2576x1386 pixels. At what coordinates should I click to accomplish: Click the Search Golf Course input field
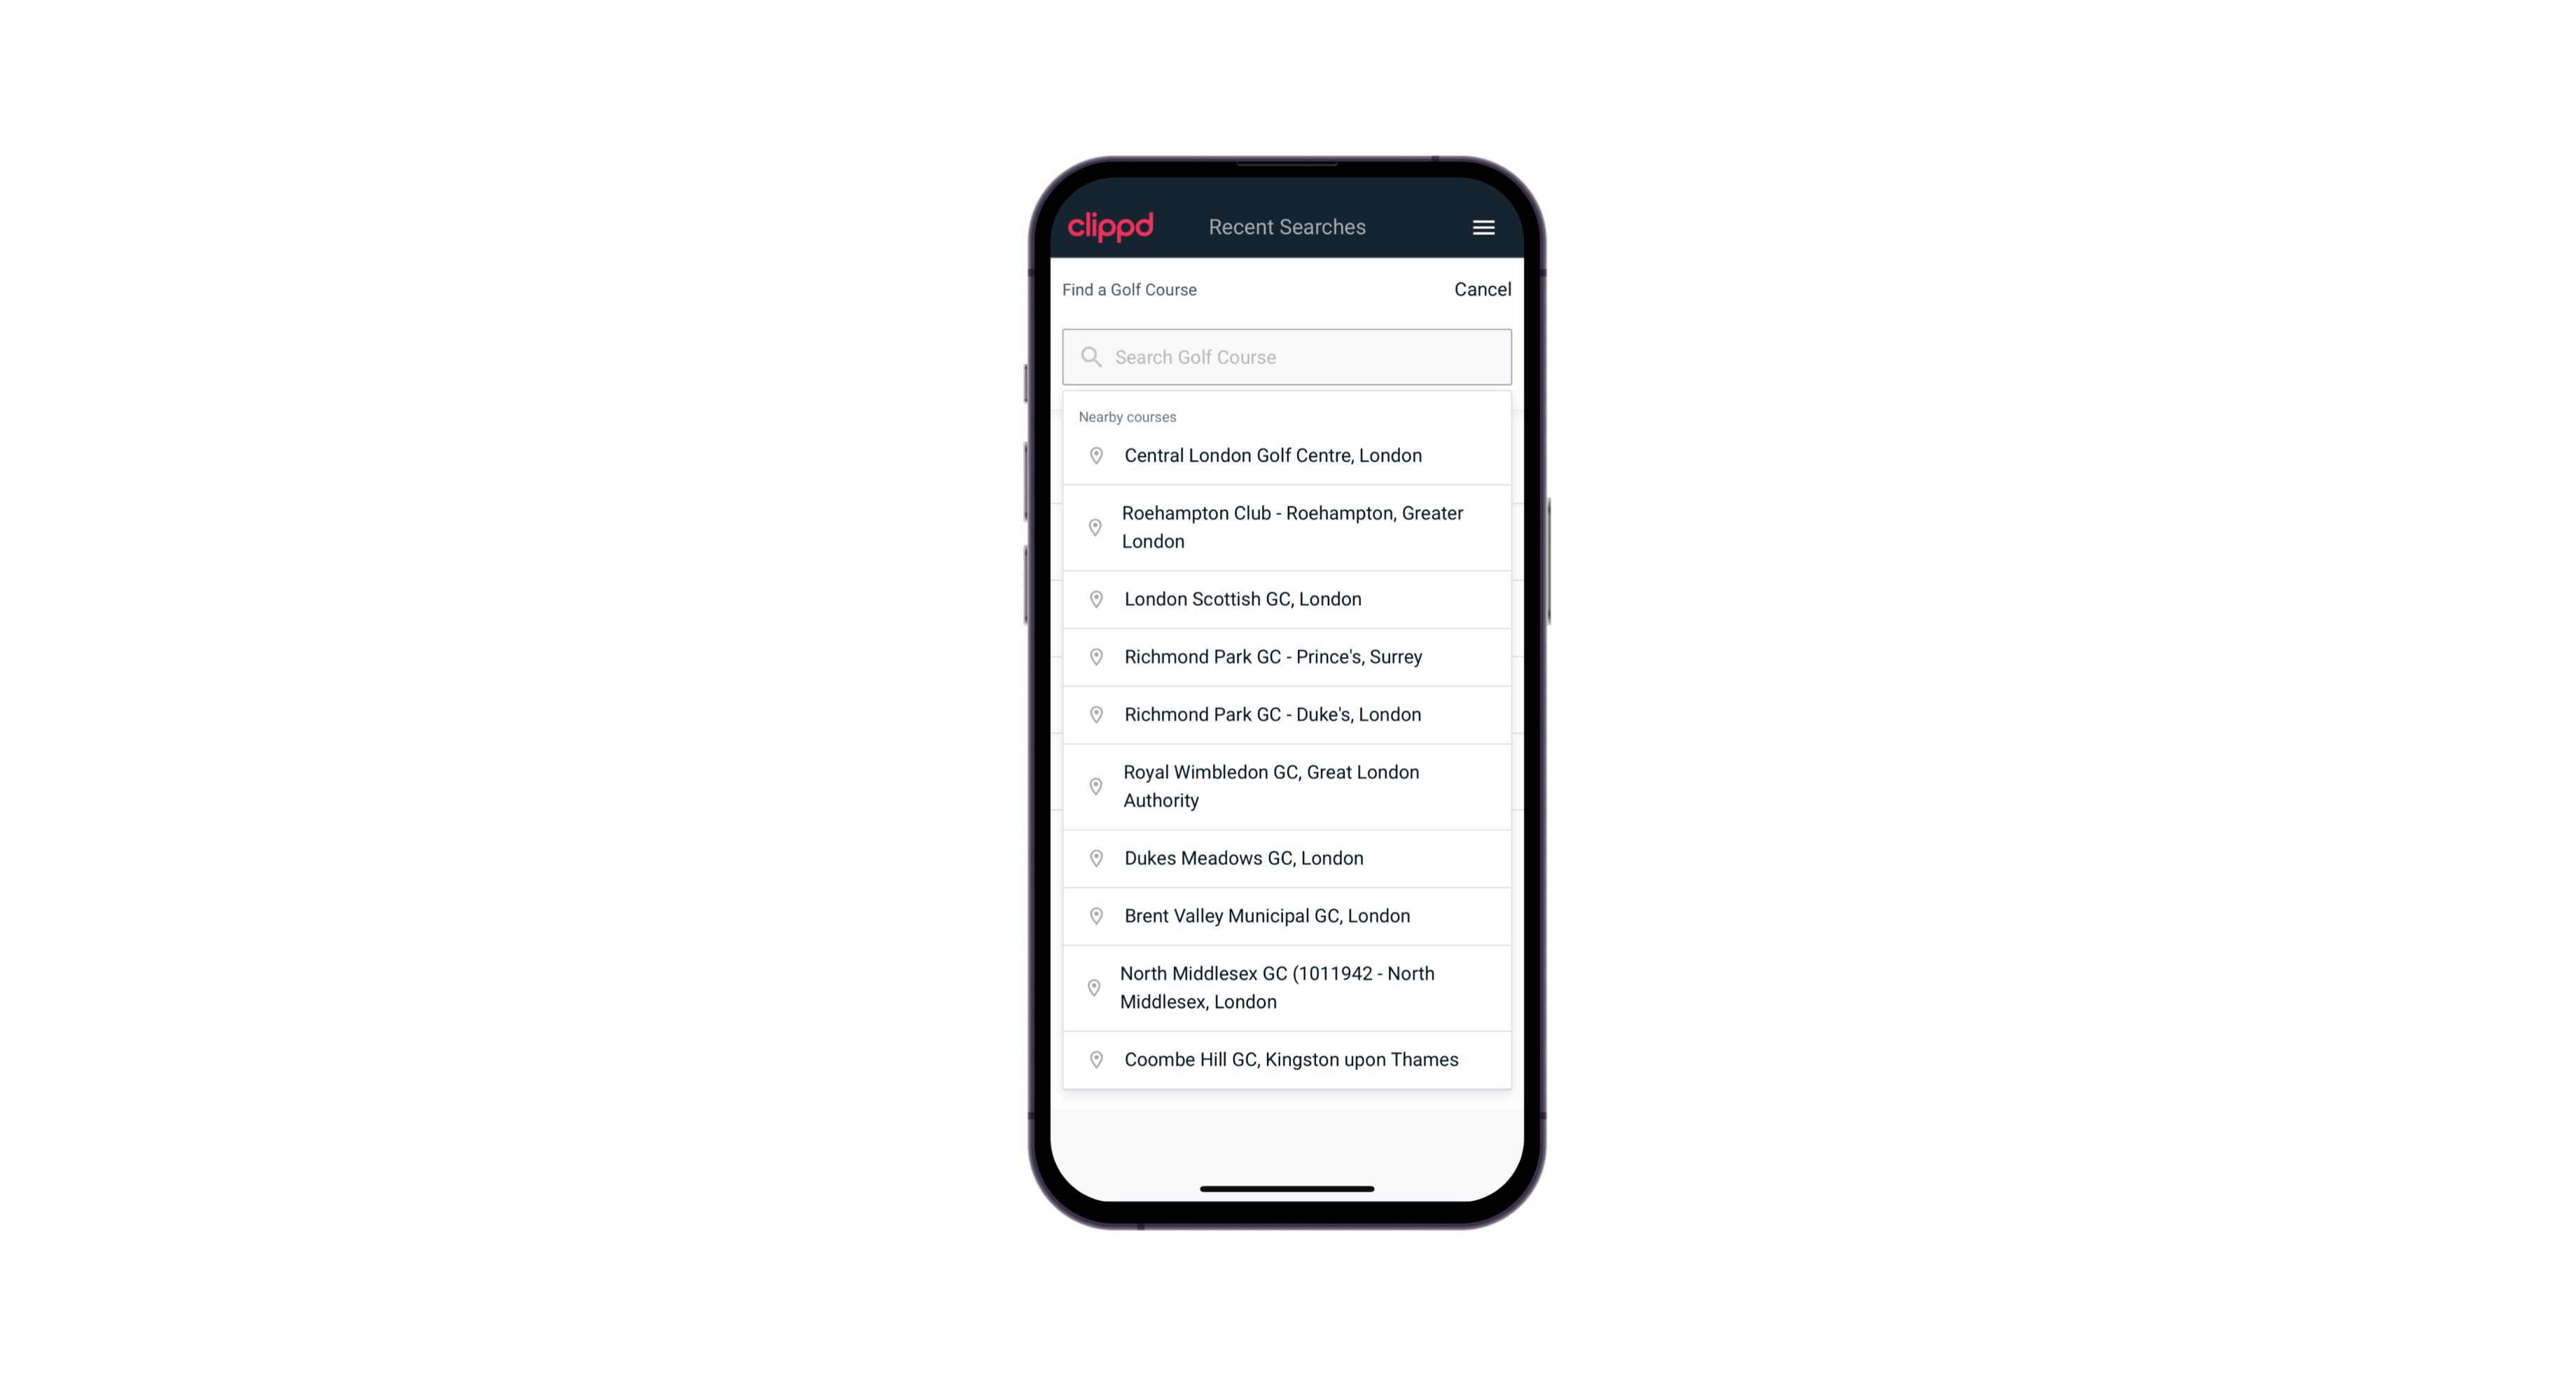click(x=1287, y=355)
